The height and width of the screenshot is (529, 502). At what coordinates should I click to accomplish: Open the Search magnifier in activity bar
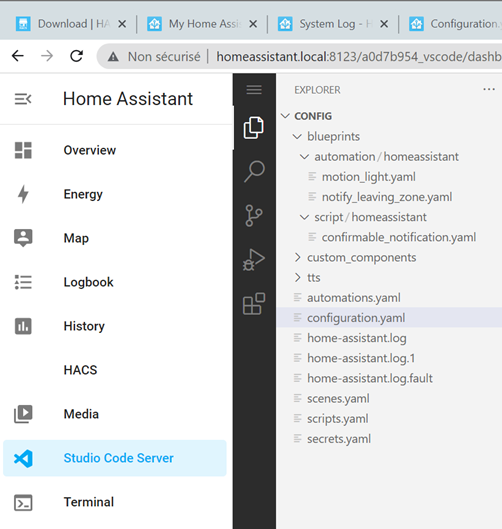(254, 171)
